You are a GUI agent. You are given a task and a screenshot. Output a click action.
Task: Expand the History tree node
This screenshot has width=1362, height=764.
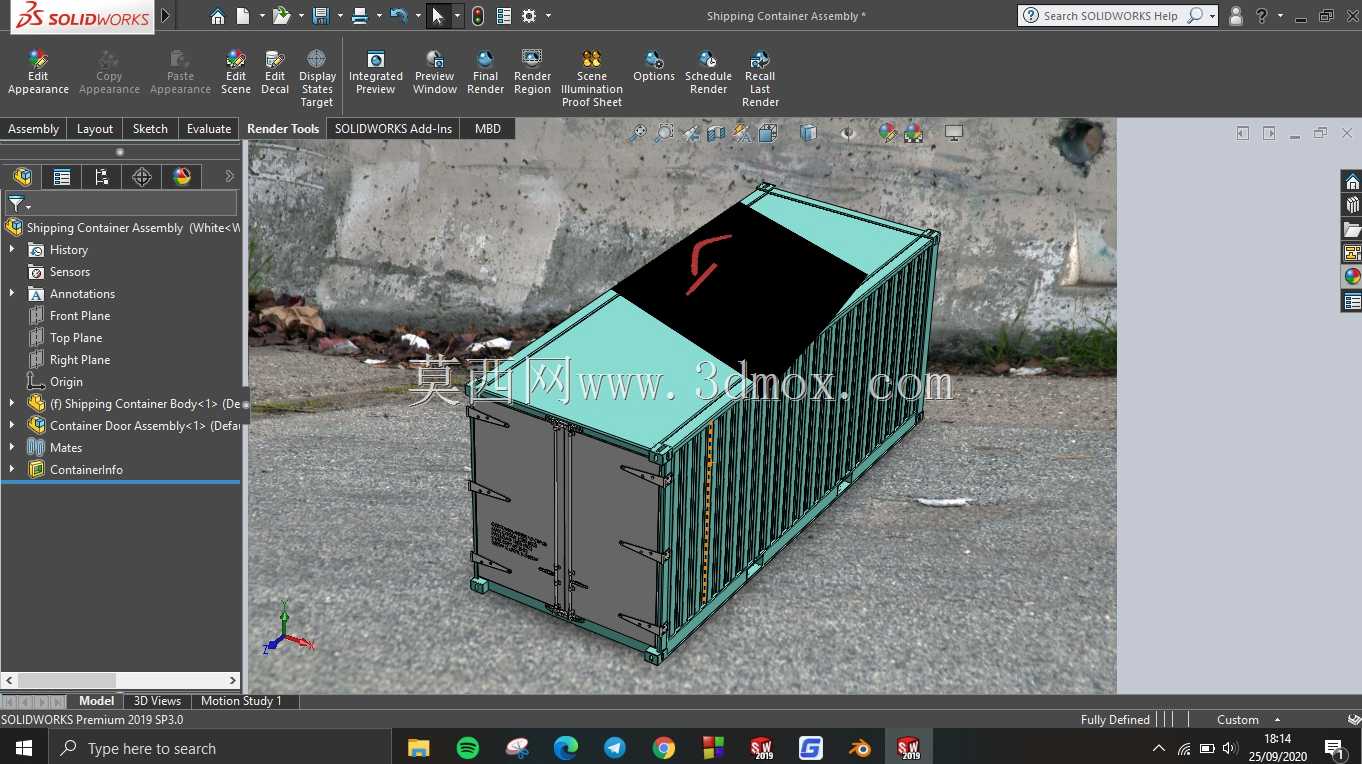click(x=12, y=250)
